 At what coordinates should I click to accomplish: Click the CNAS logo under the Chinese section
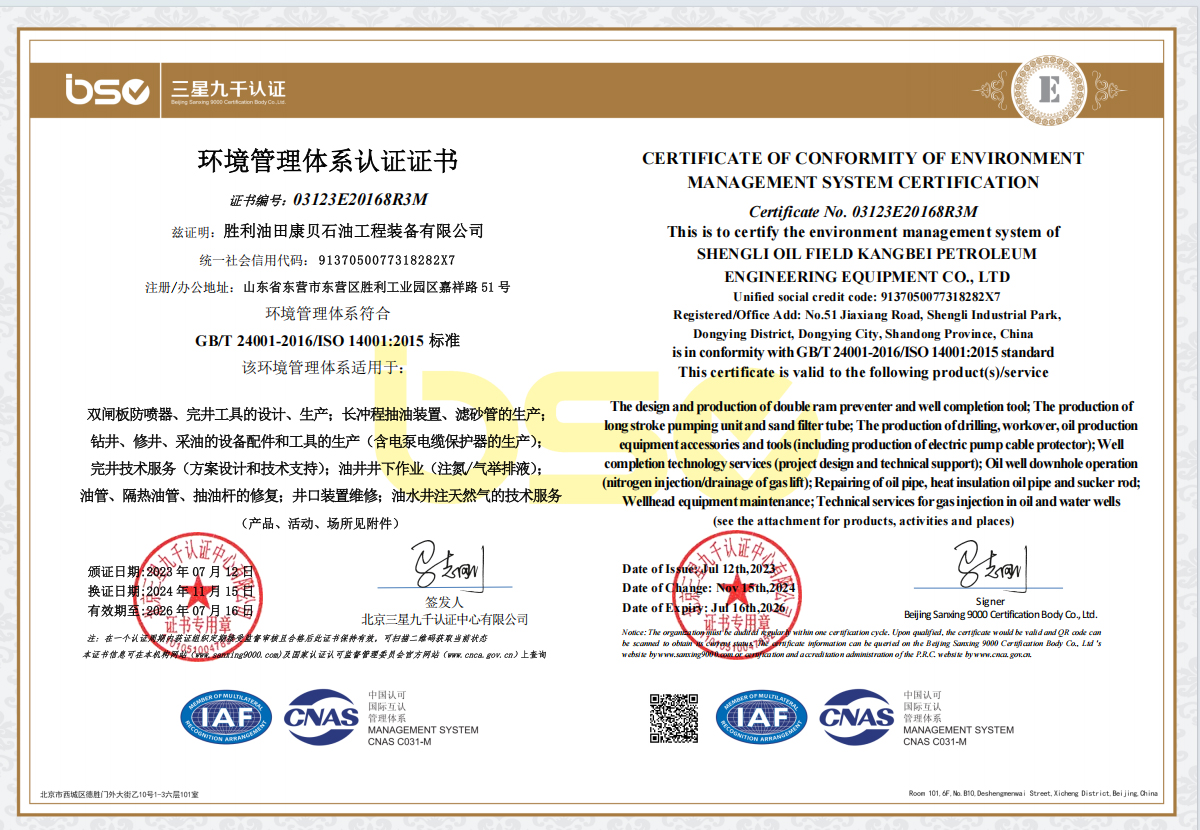[321, 717]
